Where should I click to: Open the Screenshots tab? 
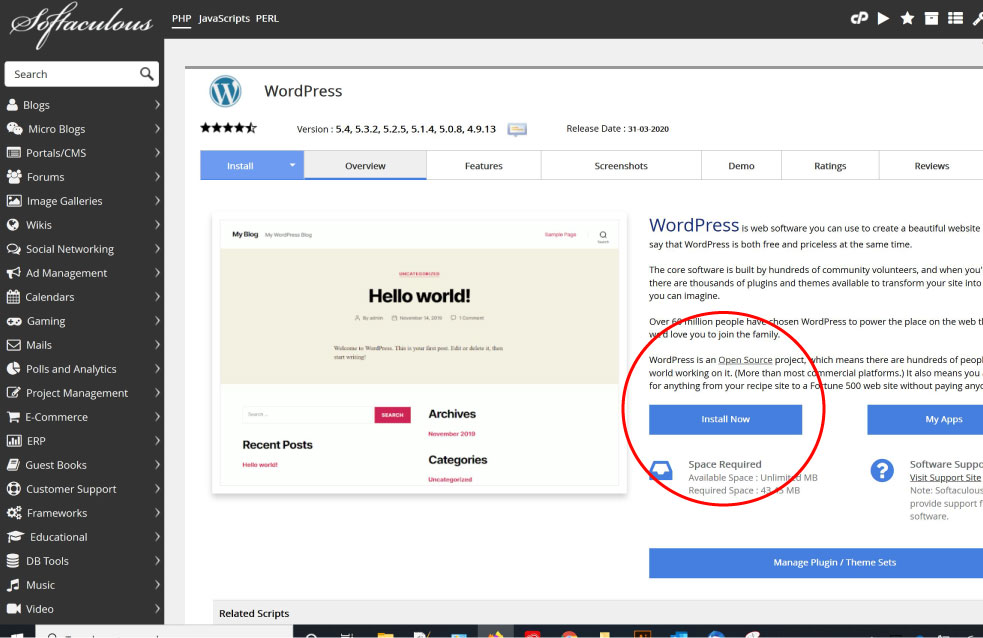(x=621, y=165)
